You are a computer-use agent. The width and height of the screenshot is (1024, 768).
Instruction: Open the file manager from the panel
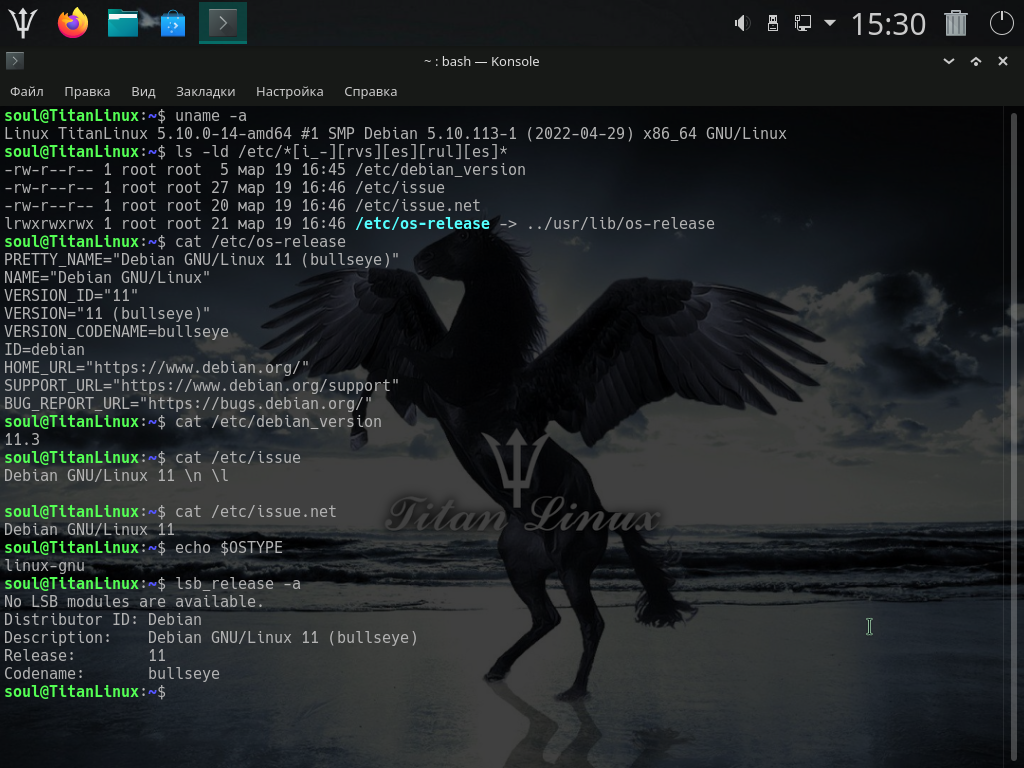123,24
